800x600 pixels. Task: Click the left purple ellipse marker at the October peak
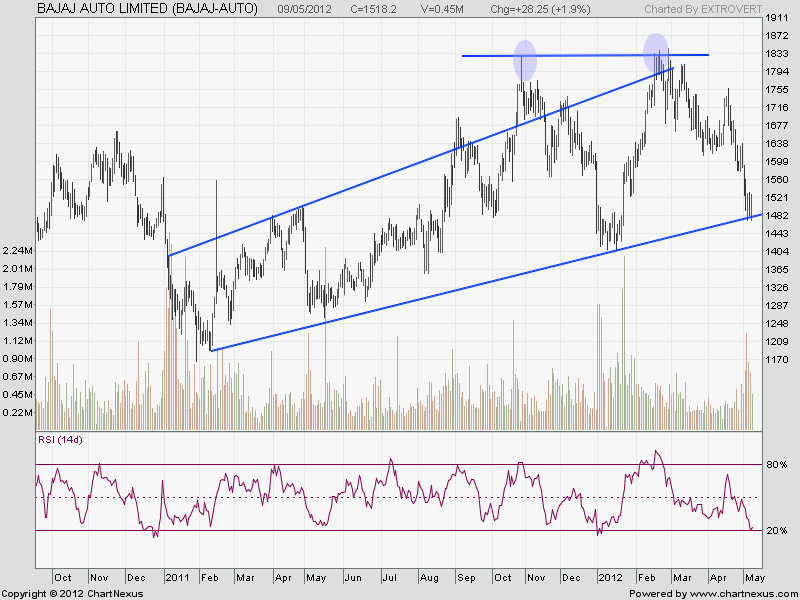click(525, 61)
